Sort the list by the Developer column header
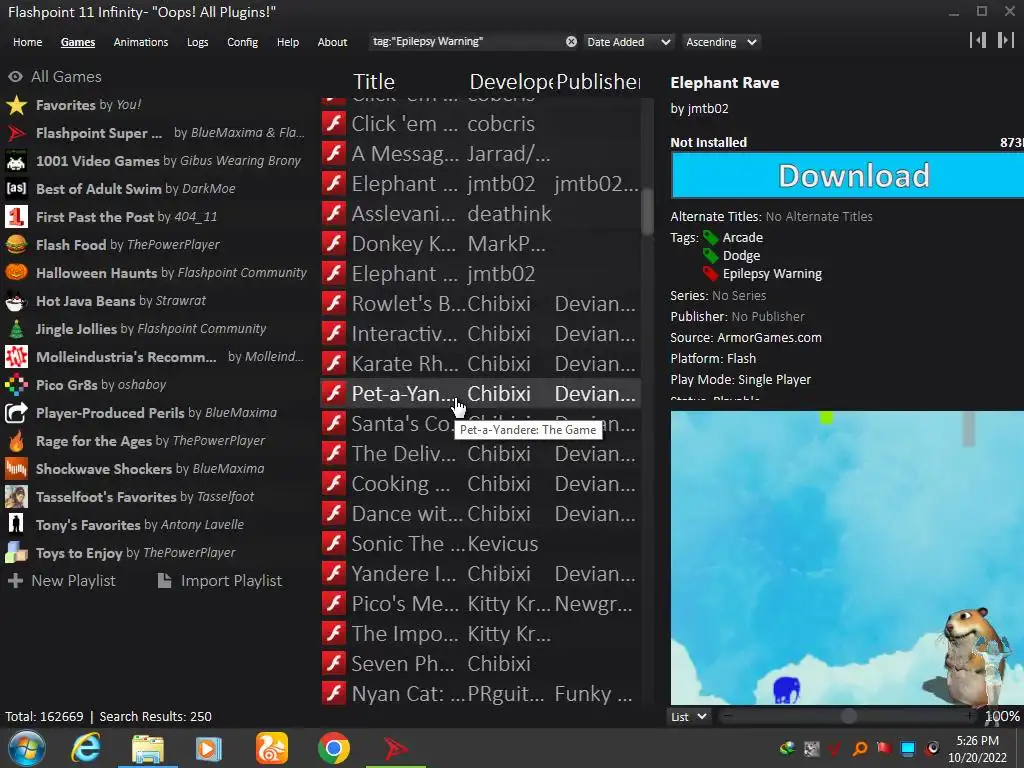 pyautogui.click(x=511, y=82)
